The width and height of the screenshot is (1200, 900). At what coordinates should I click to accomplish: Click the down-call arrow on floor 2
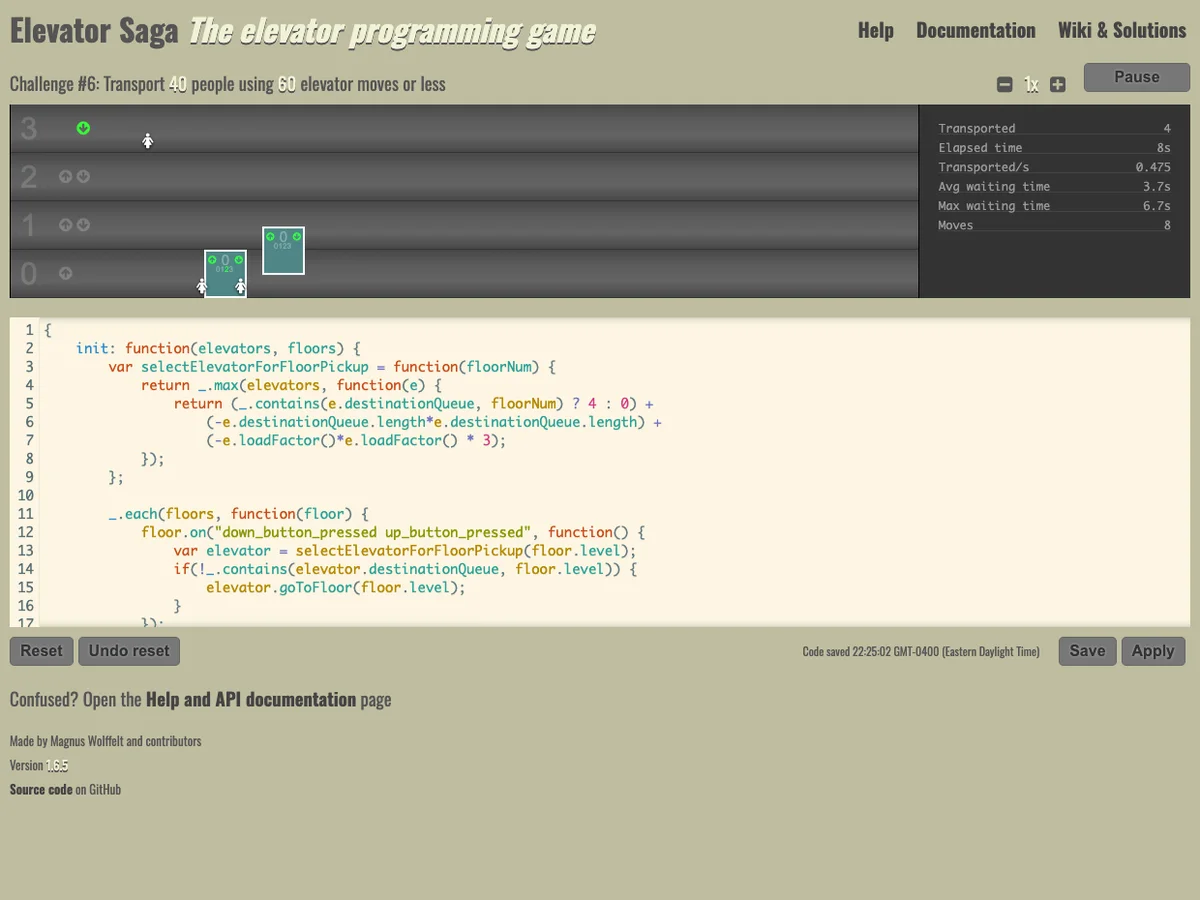(x=83, y=177)
